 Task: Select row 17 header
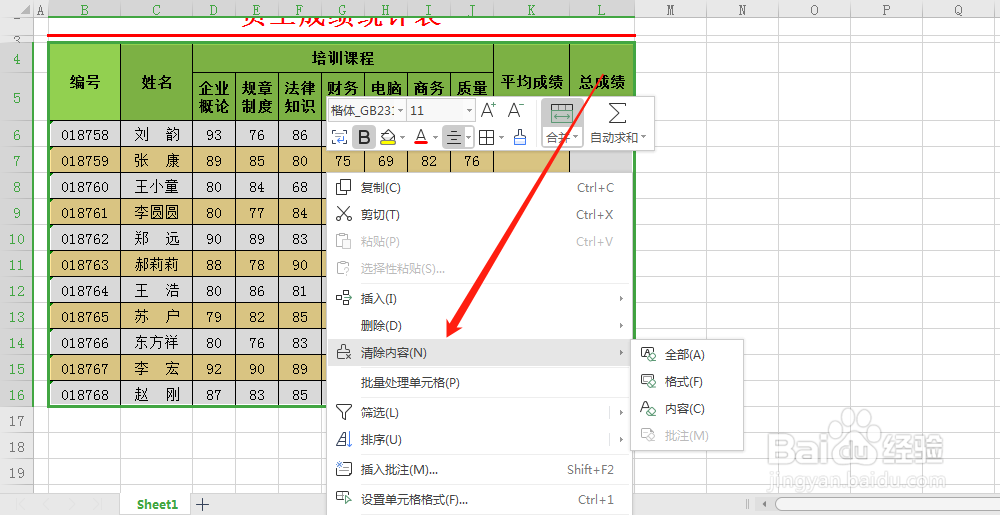pyautogui.click(x=16, y=421)
